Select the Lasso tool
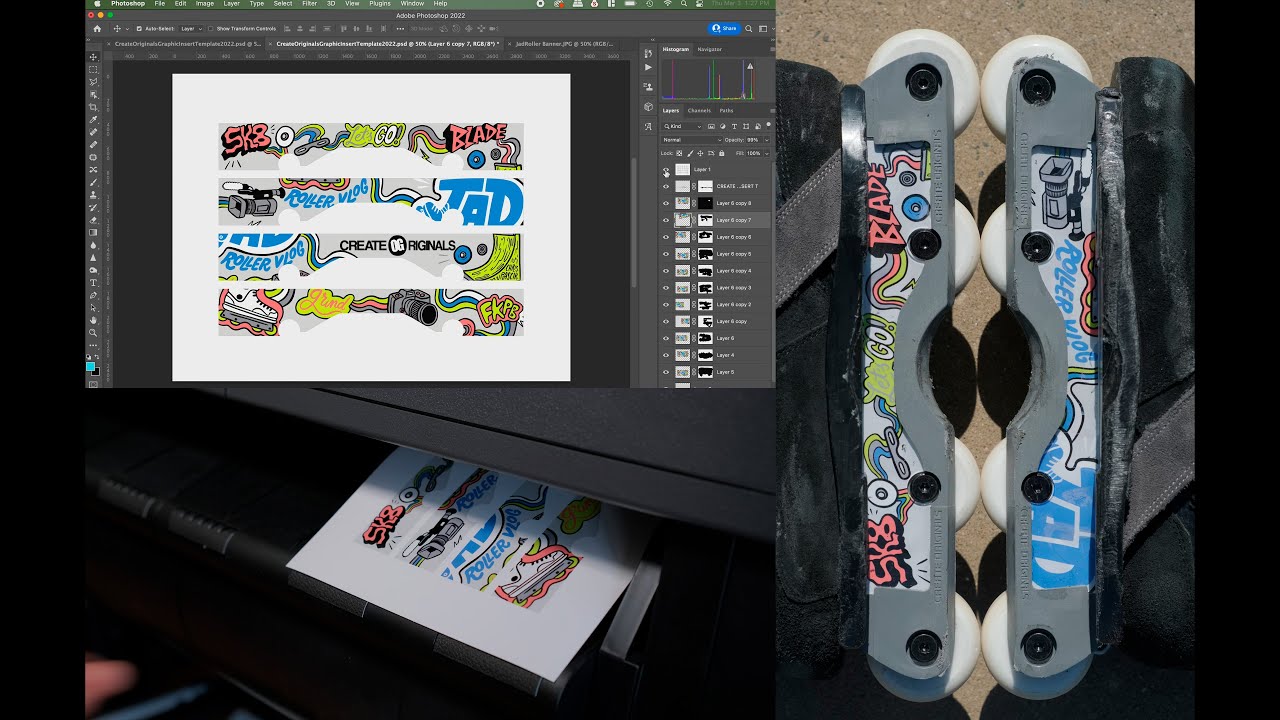This screenshot has height=720, width=1280. tap(93, 82)
